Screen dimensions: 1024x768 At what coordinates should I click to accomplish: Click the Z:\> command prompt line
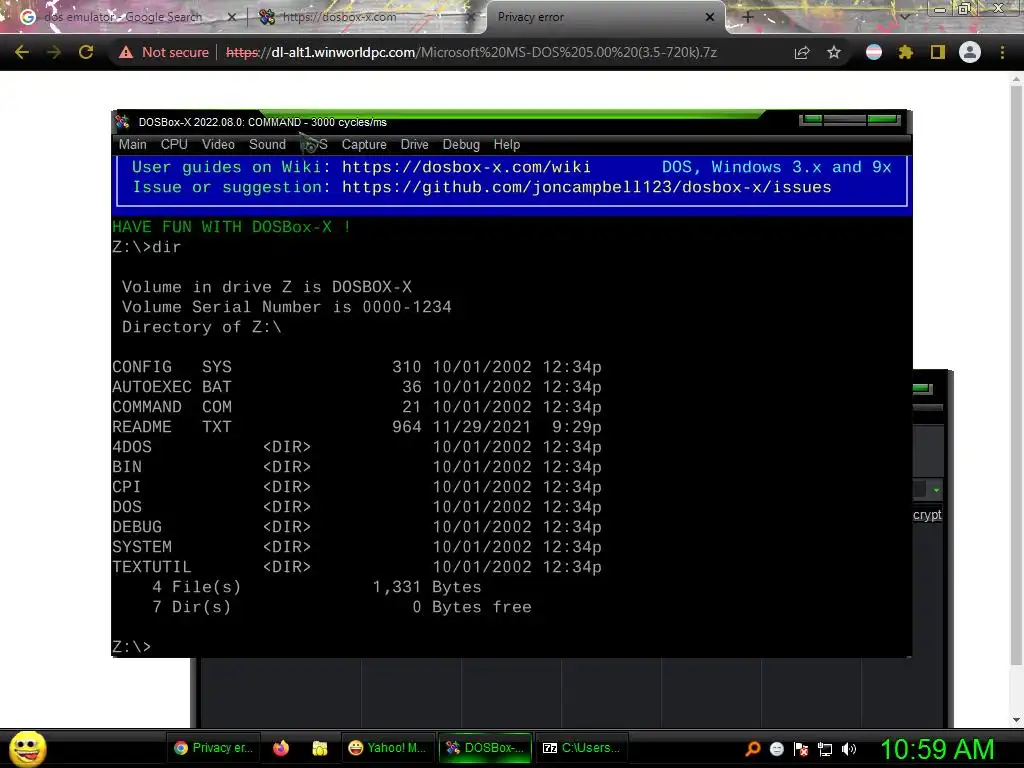[x=132, y=647]
